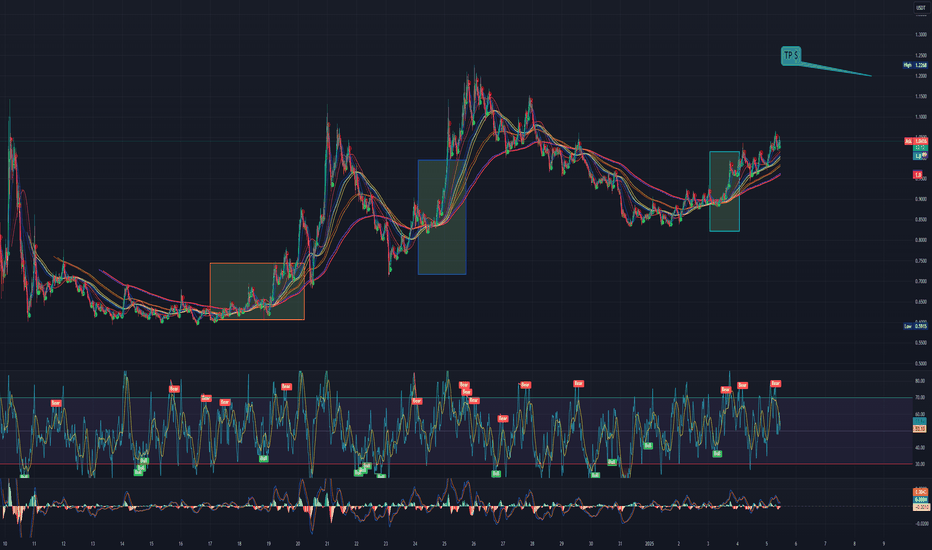Click the 40.00 level on oscillator scale

921,447
